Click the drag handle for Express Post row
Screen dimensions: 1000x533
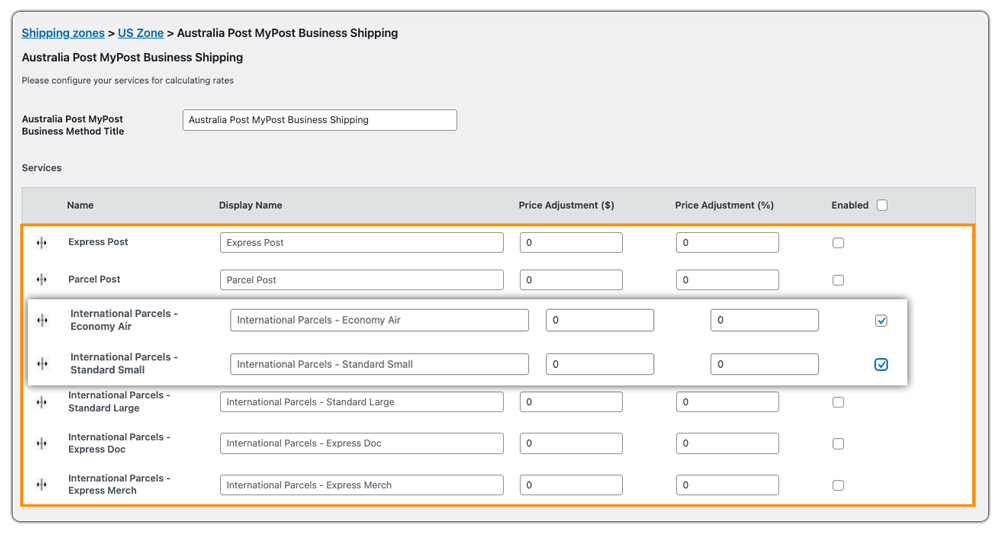pyautogui.click(x=41, y=243)
